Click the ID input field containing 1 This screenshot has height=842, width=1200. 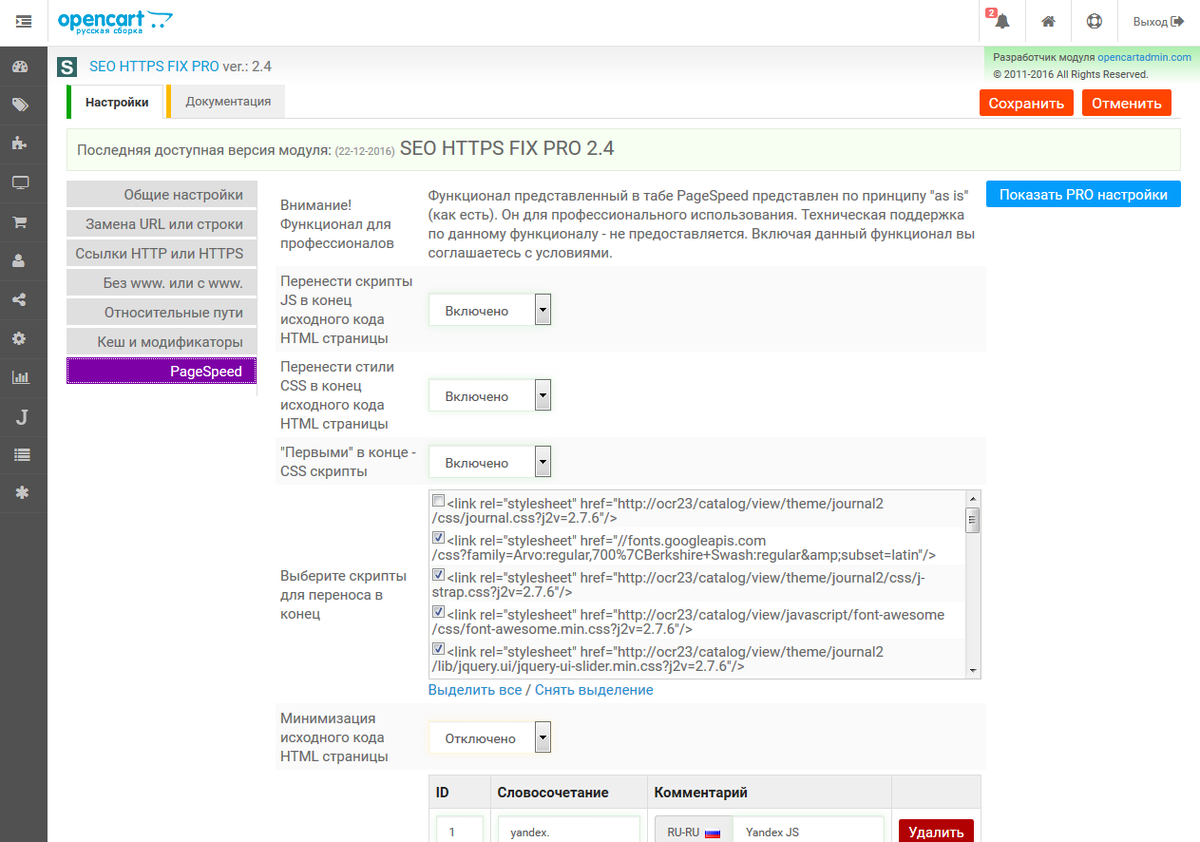[460, 830]
